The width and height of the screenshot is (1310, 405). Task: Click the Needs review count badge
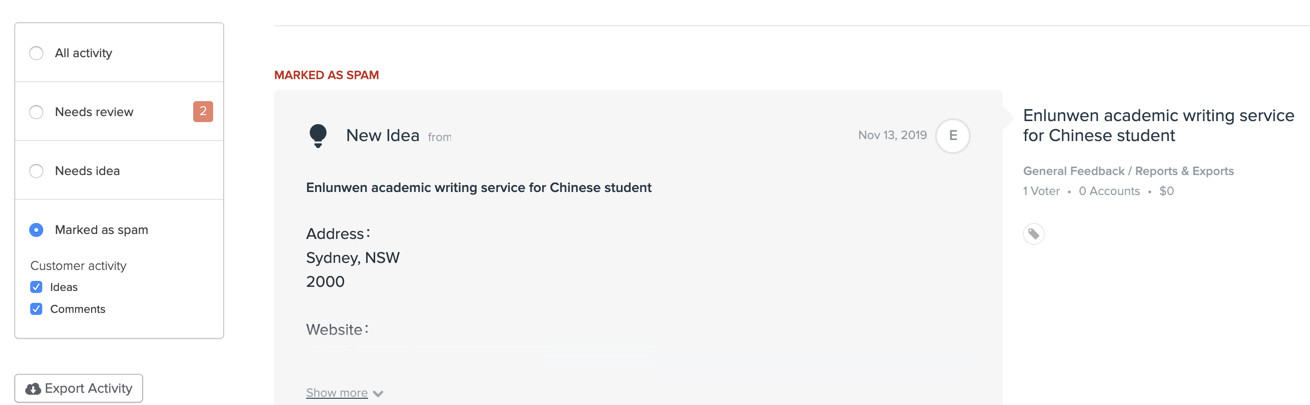(x=203, y=111)
